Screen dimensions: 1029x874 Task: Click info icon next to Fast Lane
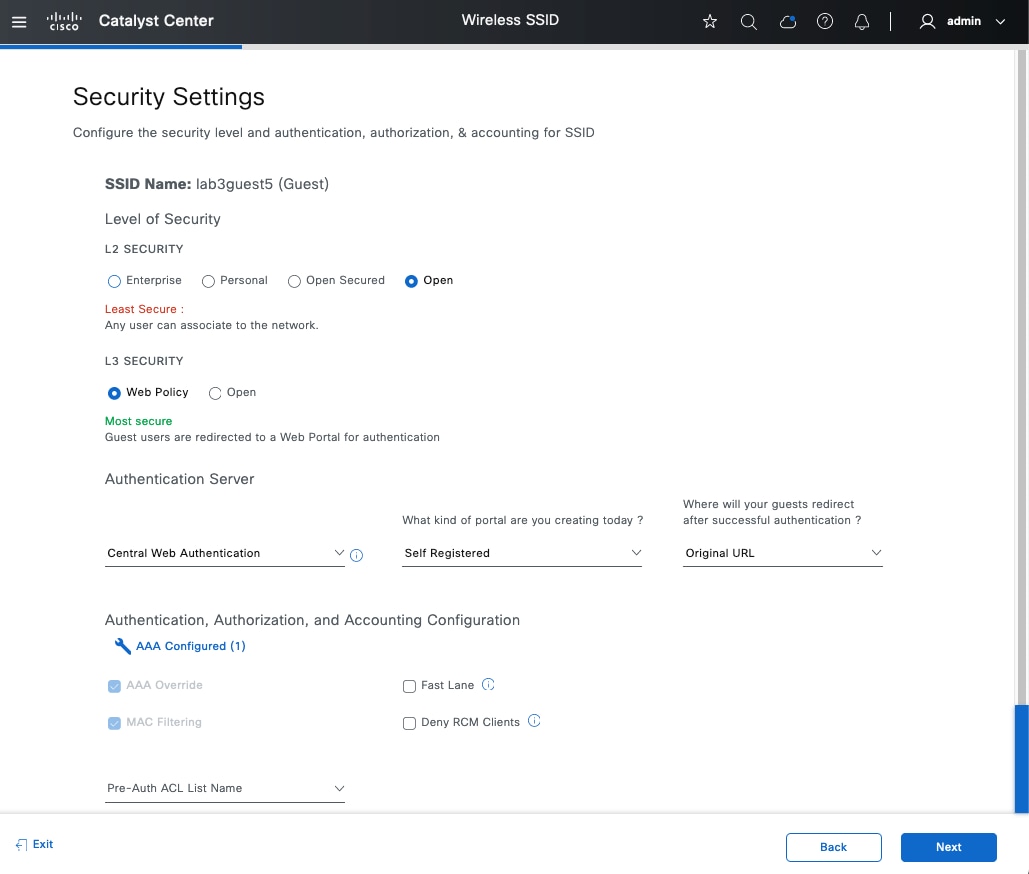[488, 685]
